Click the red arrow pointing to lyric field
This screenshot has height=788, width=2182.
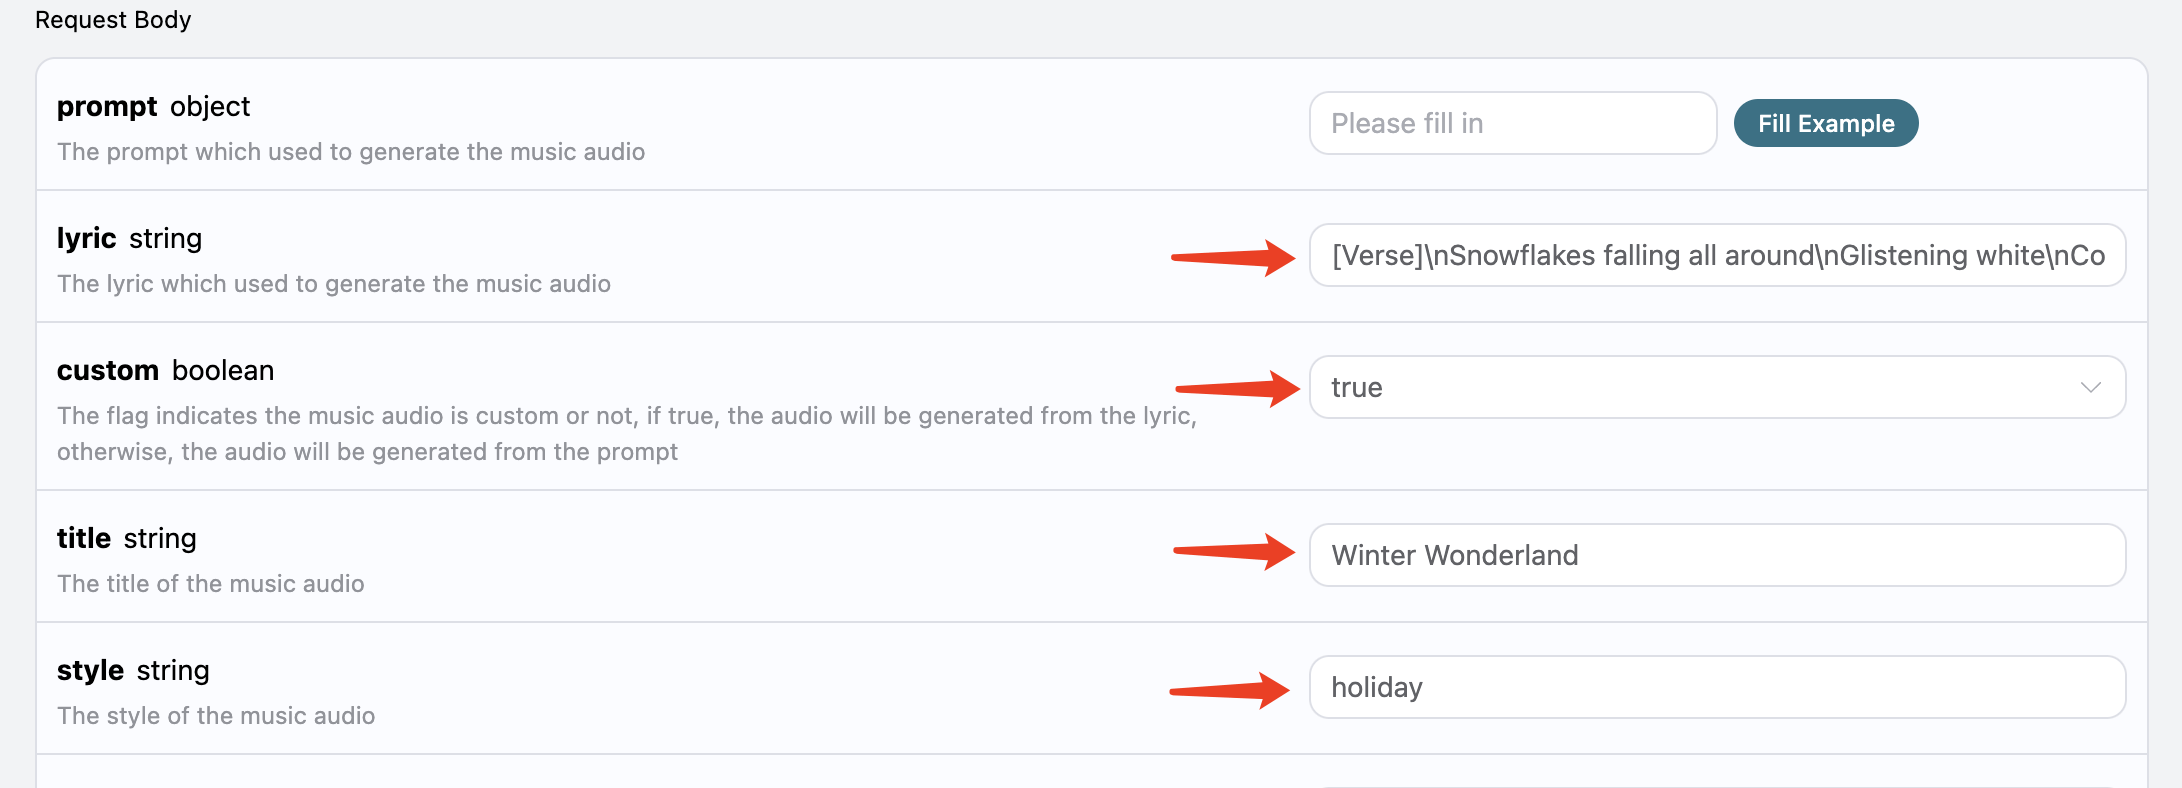[x=1233, y=258]
